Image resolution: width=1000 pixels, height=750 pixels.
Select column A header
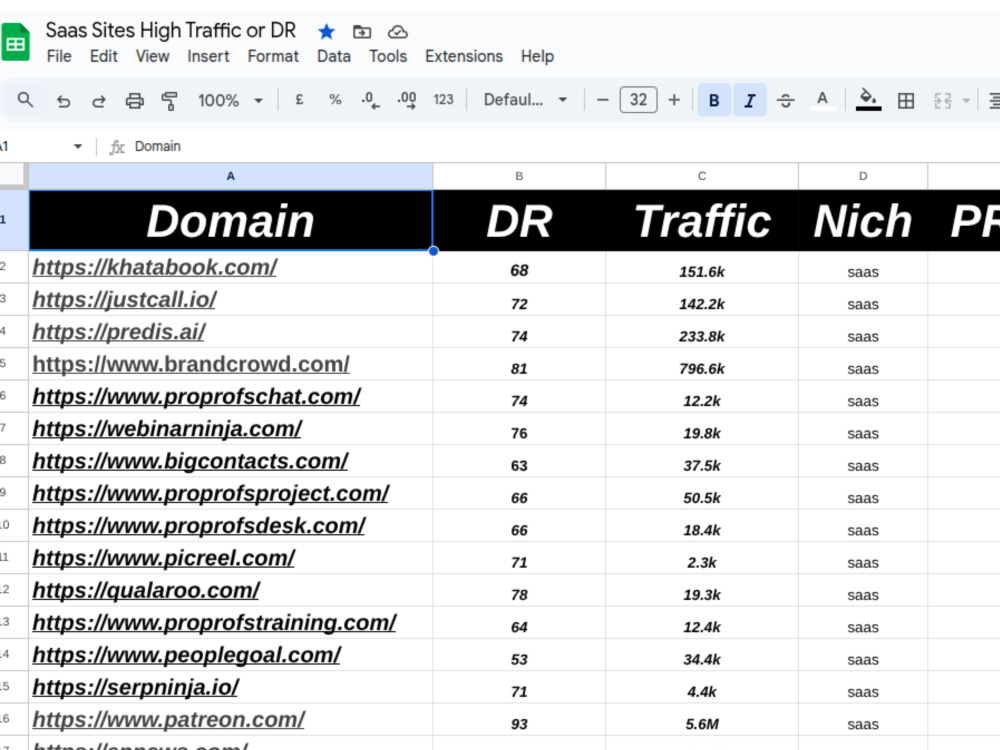(231, 176)
